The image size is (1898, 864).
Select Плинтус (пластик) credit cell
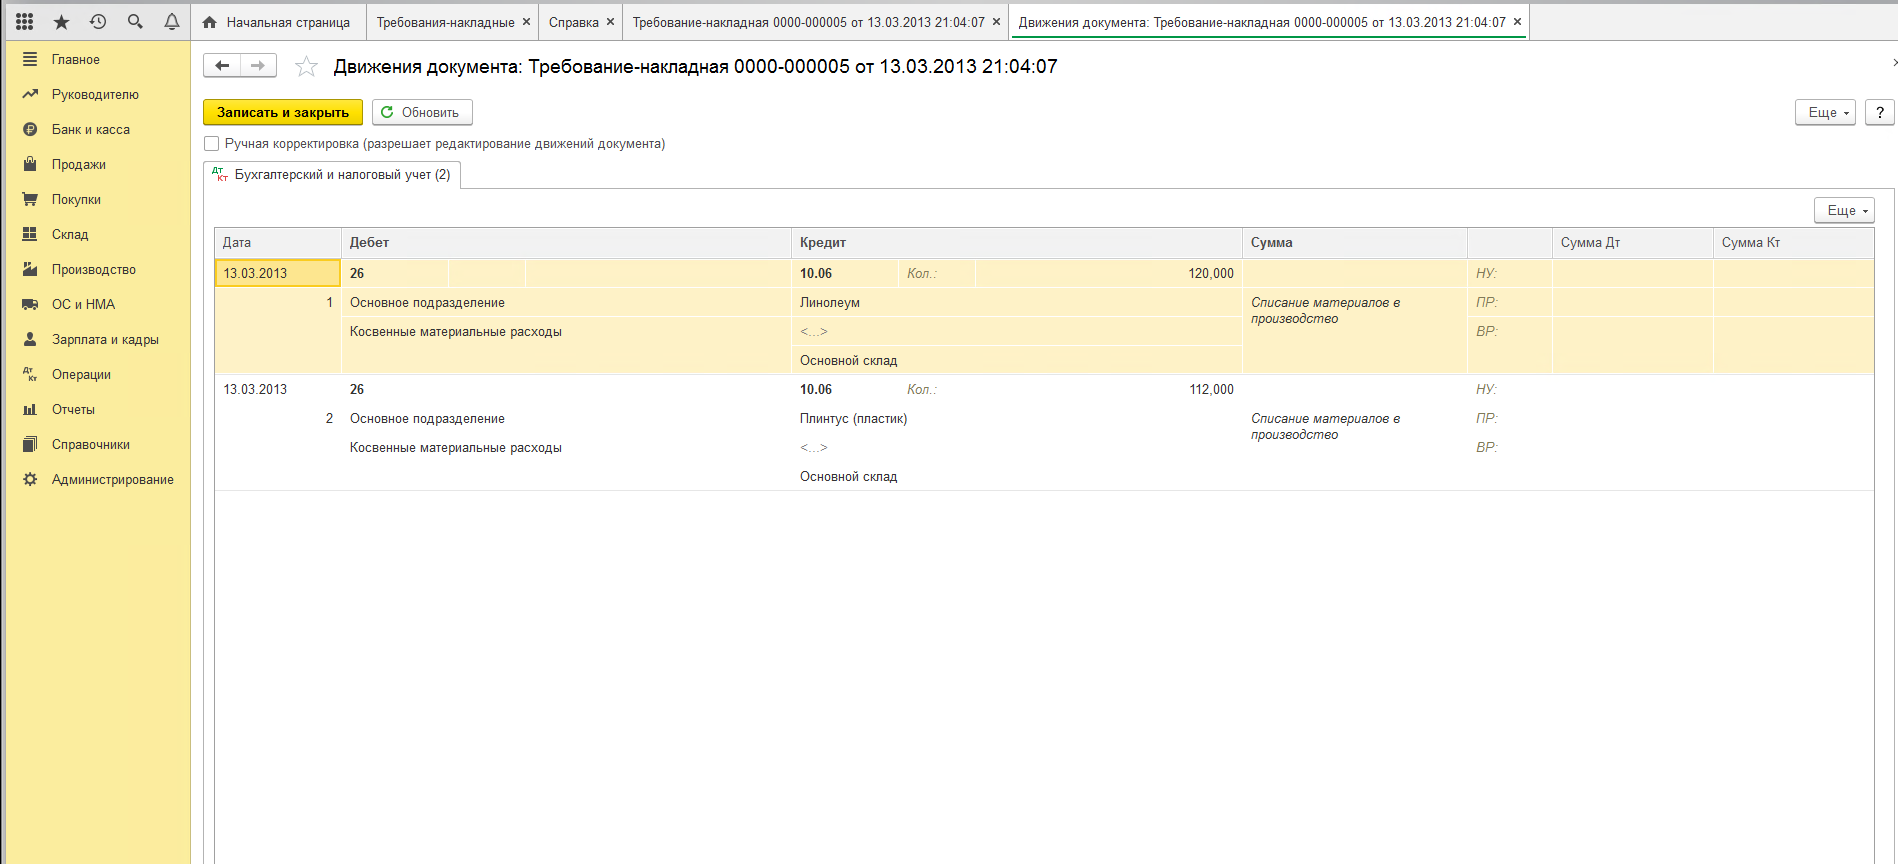[1017, 418]
